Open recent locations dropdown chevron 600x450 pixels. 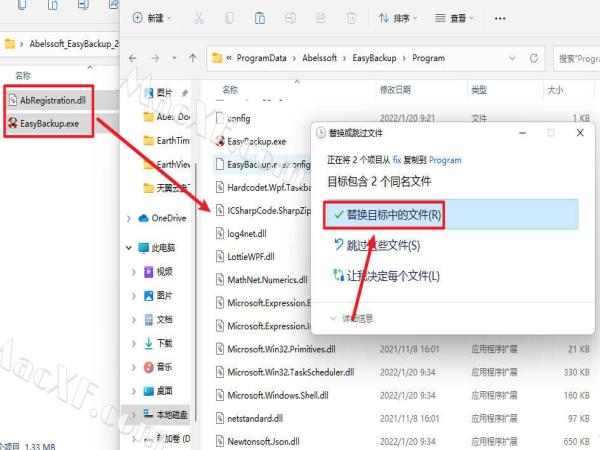(174, 58)
